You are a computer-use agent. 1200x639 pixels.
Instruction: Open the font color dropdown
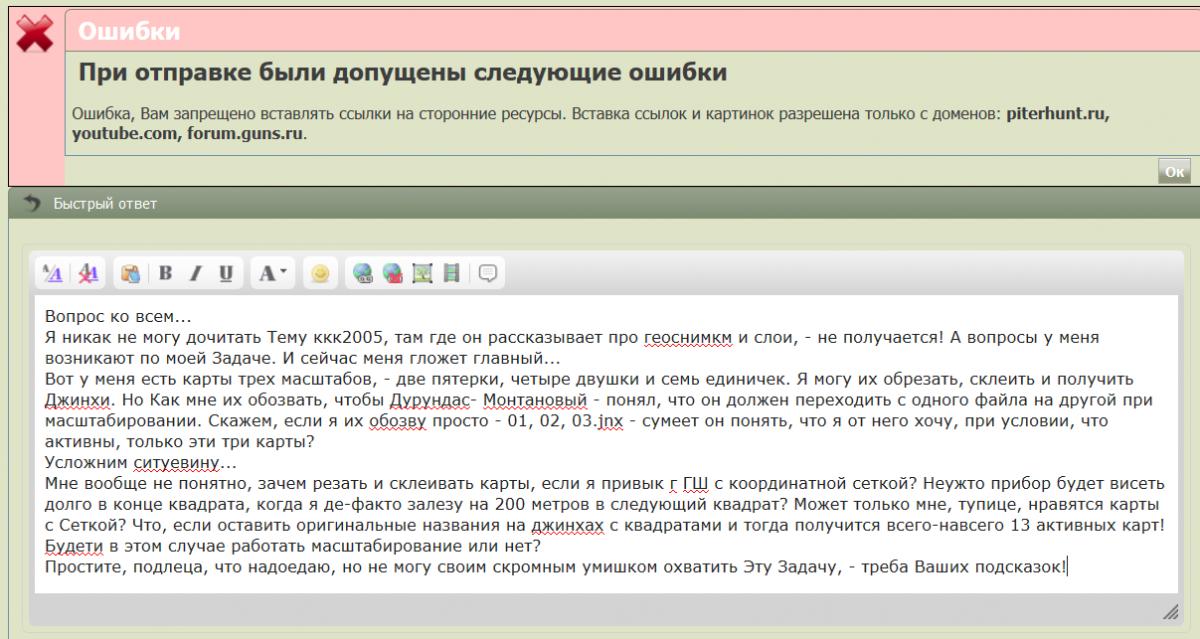tap(272, 274)
